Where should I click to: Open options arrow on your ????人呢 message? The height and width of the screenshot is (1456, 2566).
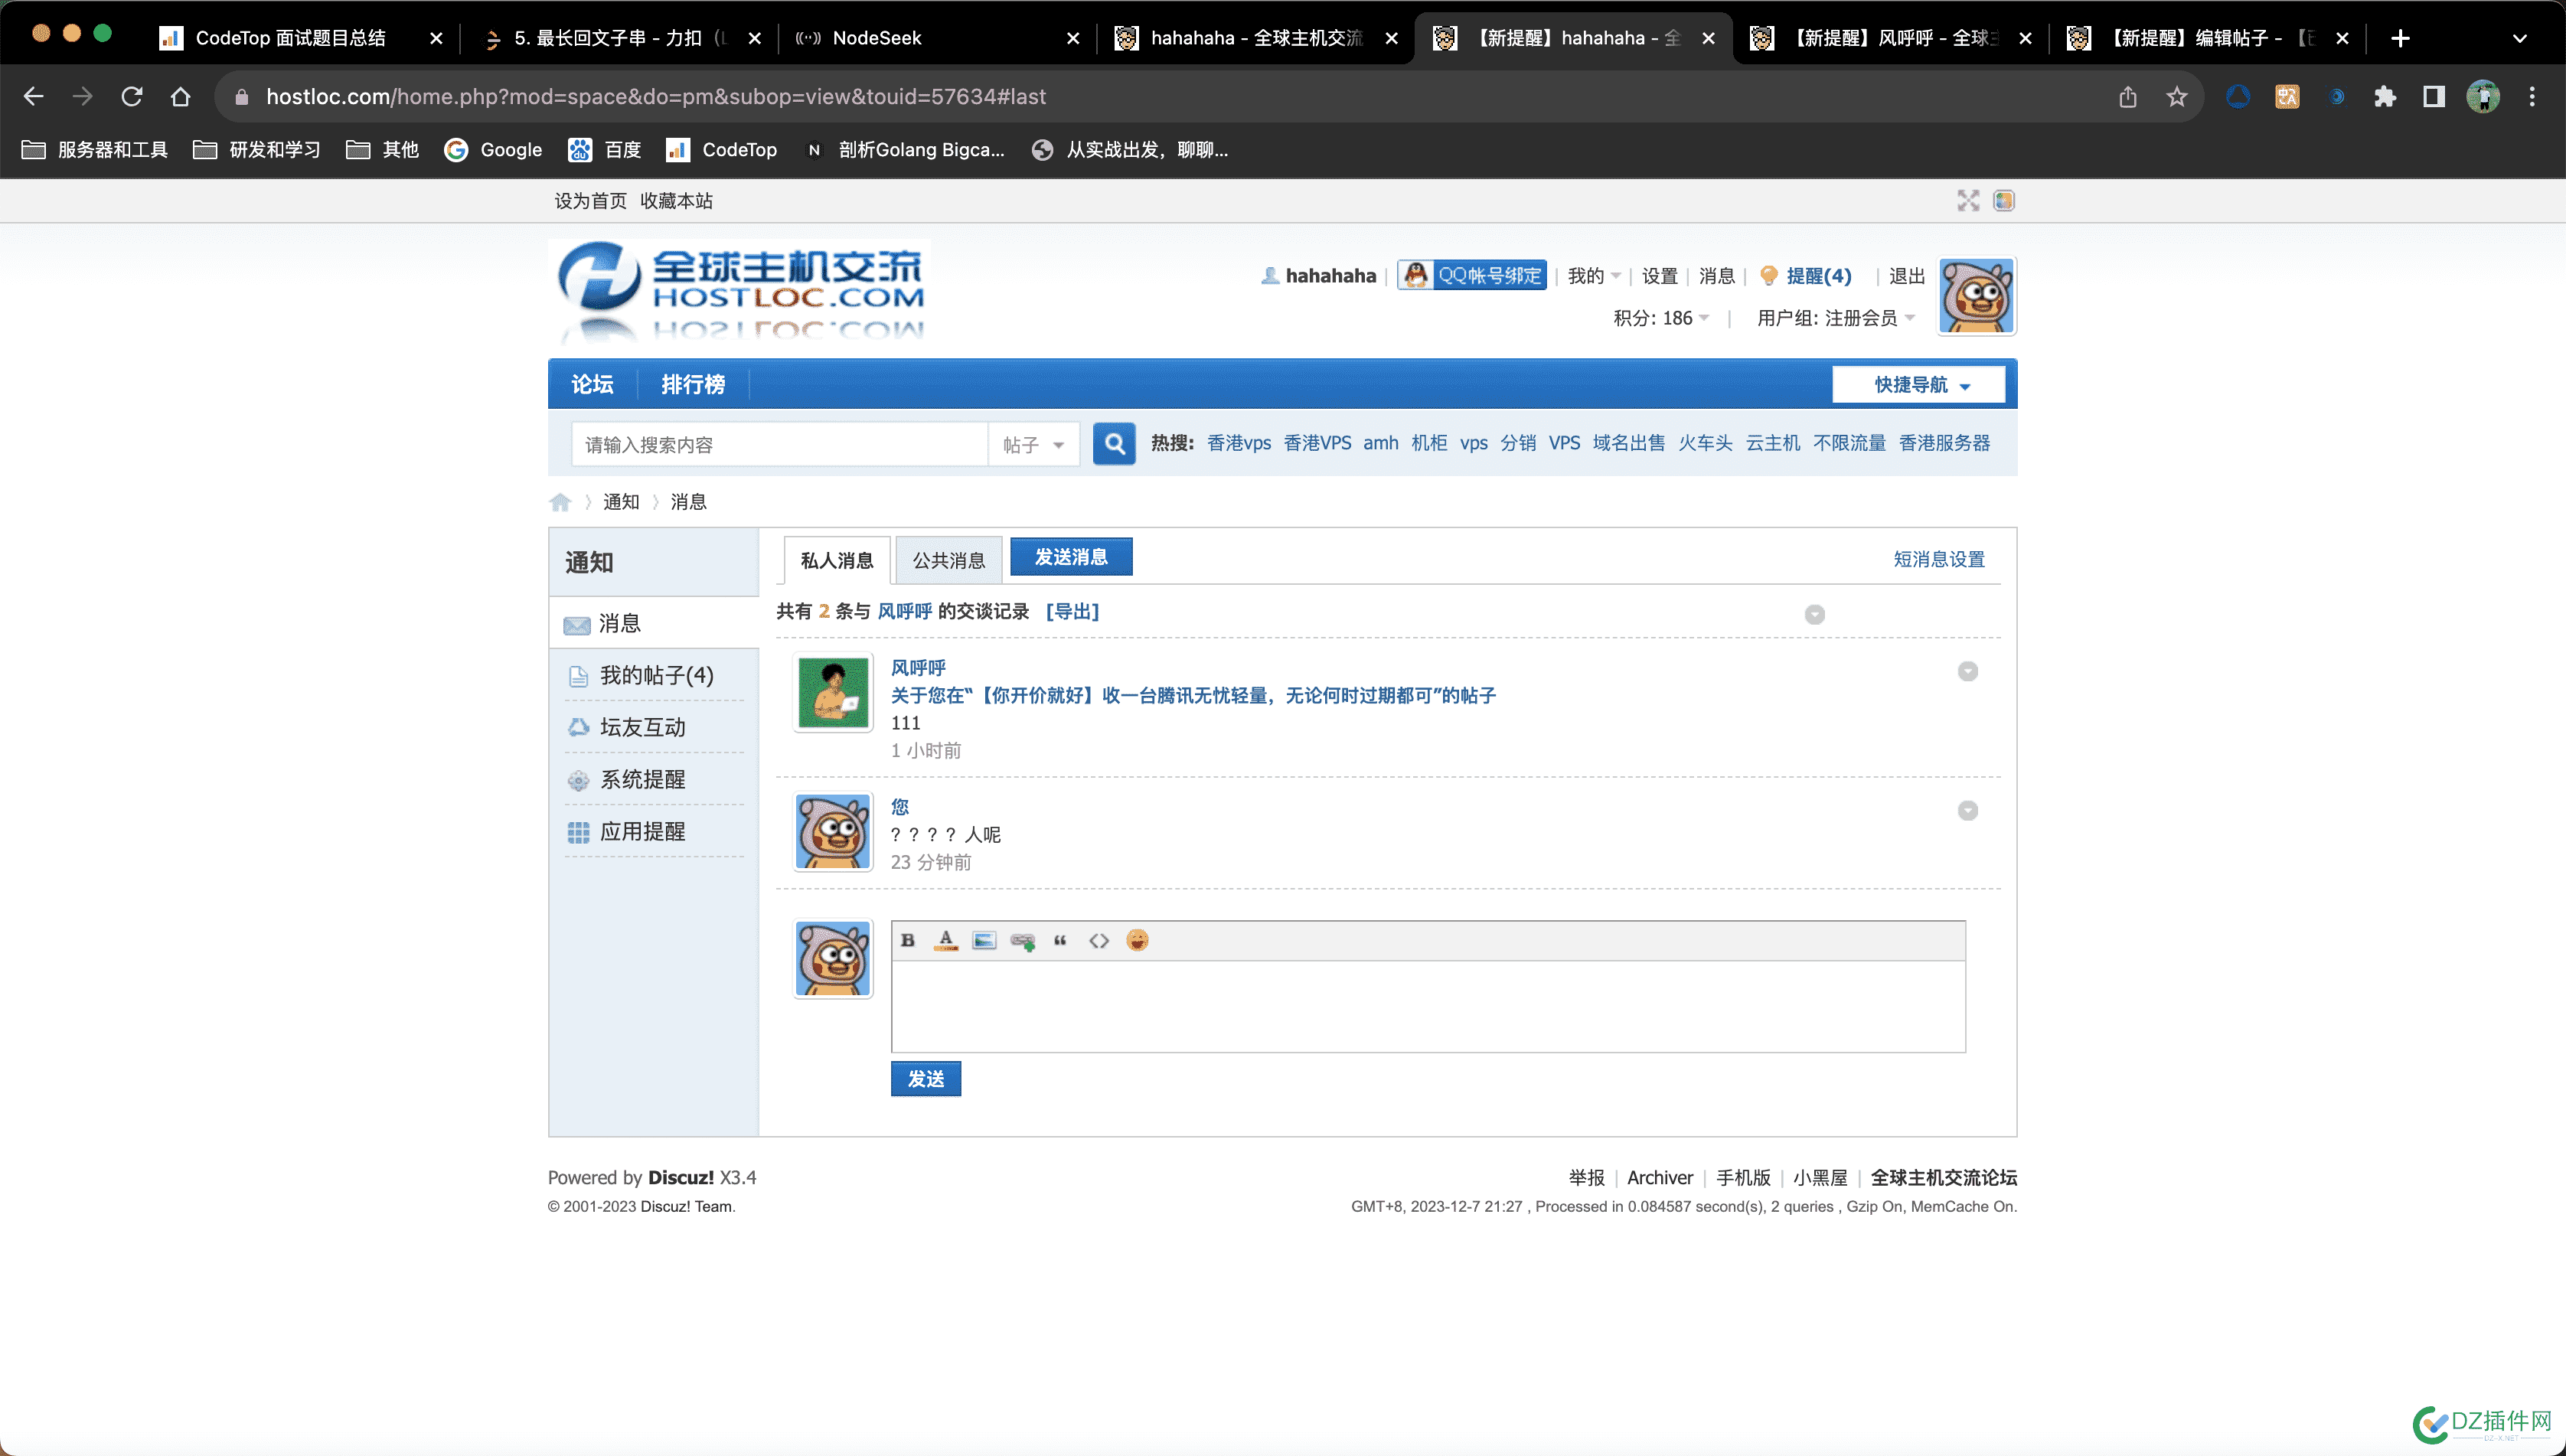pyautogui.click(x=1967, y=810)
